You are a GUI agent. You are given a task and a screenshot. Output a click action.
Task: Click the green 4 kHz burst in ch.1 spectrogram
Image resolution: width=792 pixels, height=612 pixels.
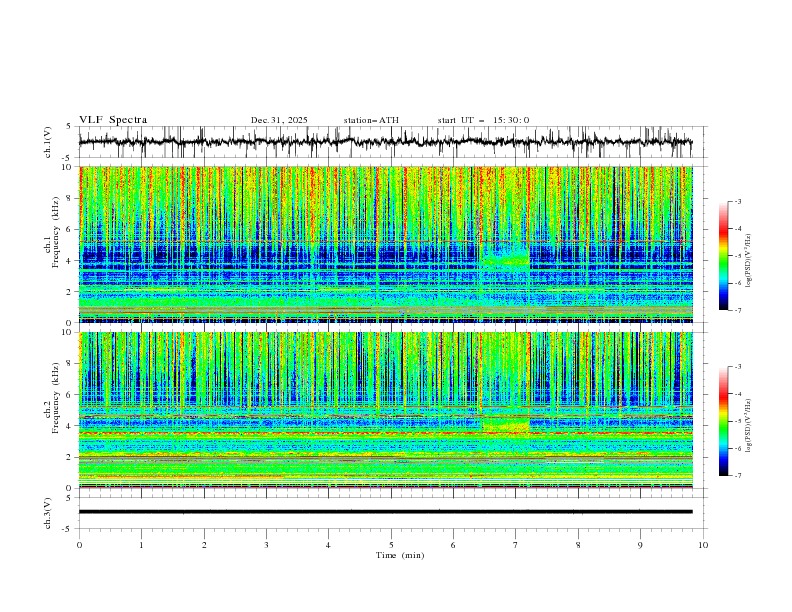click(505, 259)
